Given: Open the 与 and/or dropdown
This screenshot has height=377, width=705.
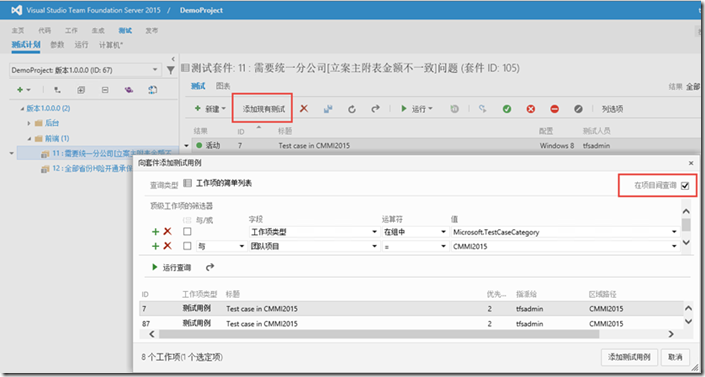Looking at the screenshot, I should pos(242,247).
